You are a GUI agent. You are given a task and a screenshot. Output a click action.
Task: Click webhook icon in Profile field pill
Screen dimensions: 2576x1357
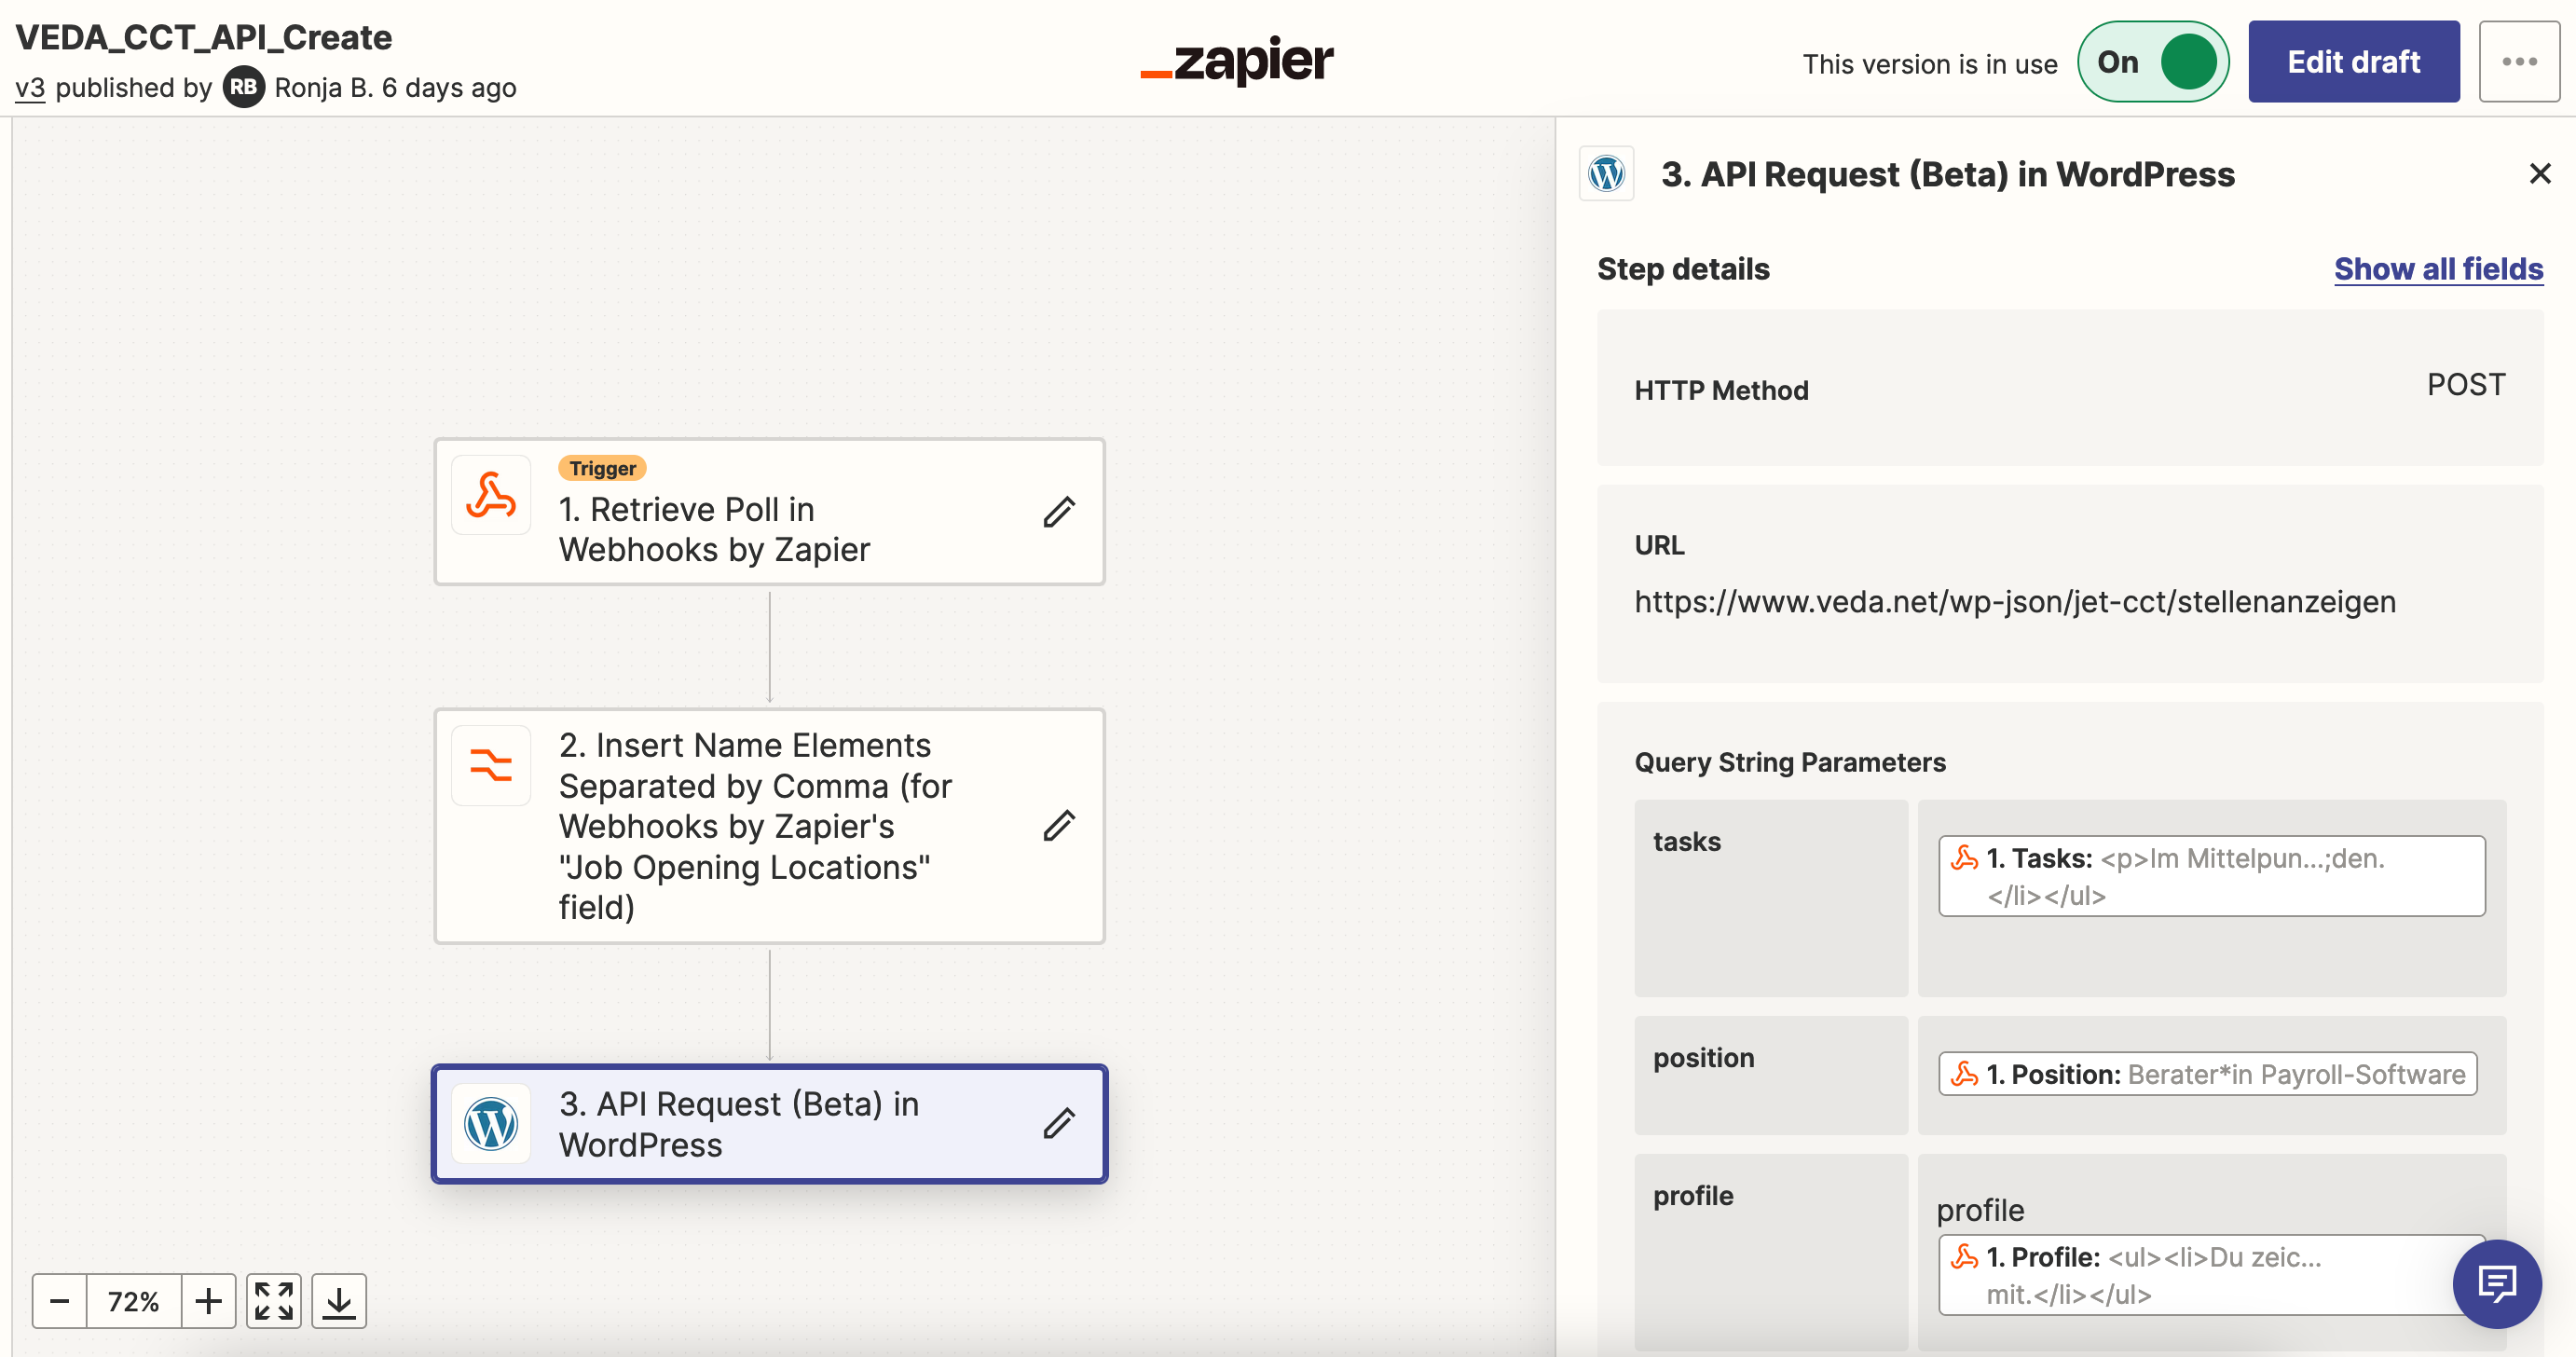[1965, 1257]
